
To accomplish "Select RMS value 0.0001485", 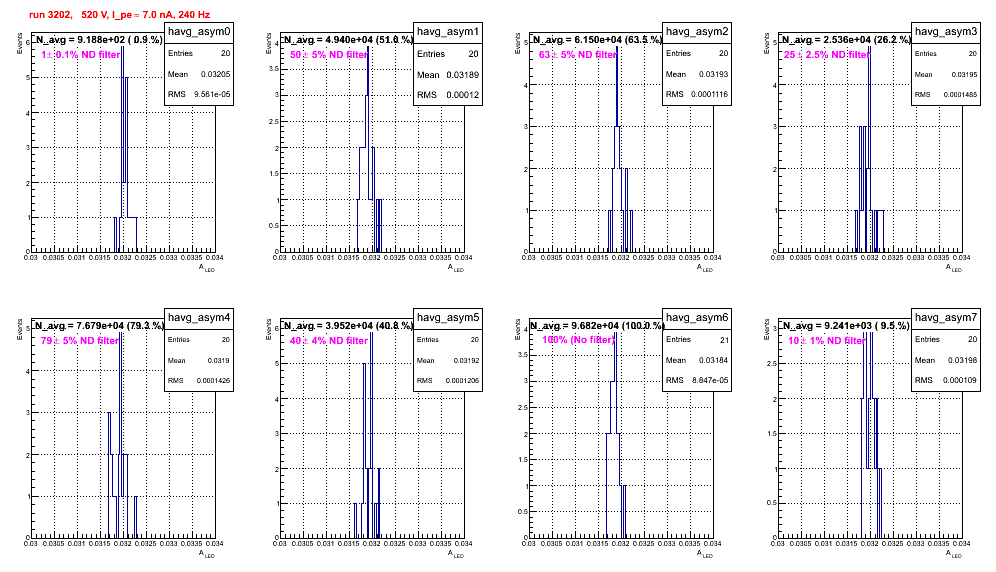I will [x=960, y=94].
